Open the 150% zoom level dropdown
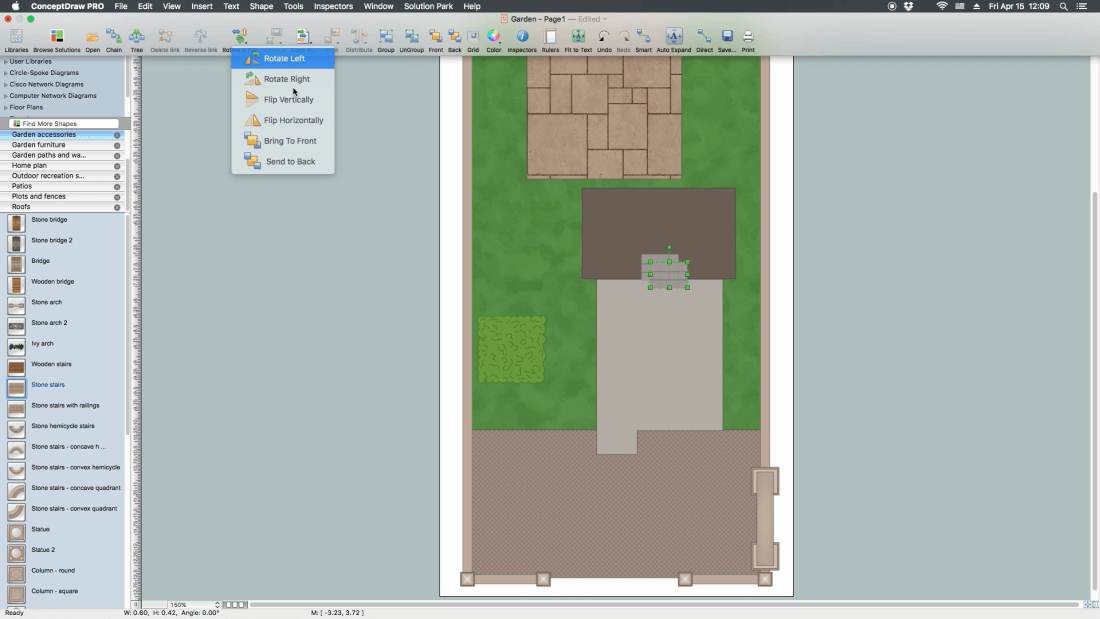This screenshot has width=1100, height=619. (x=194, y=605)
